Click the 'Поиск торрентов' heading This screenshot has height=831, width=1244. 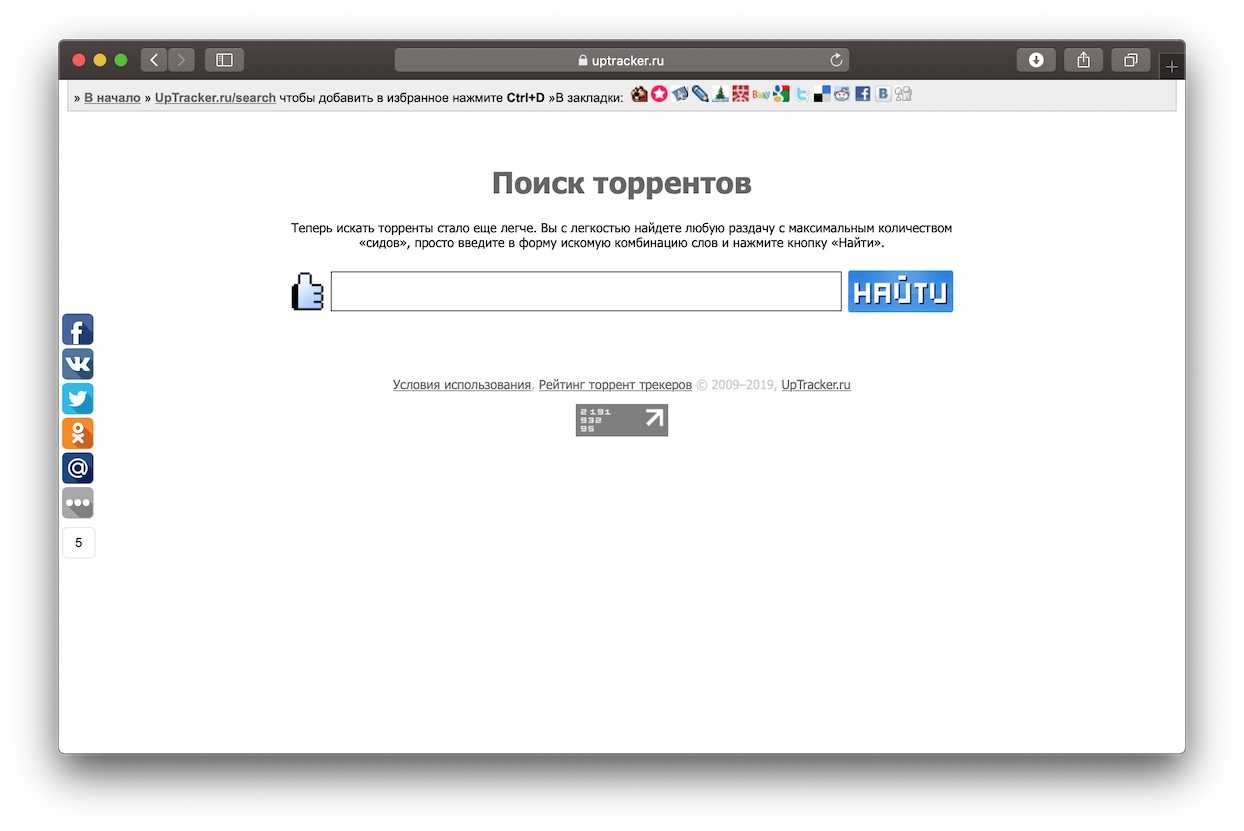621,184
